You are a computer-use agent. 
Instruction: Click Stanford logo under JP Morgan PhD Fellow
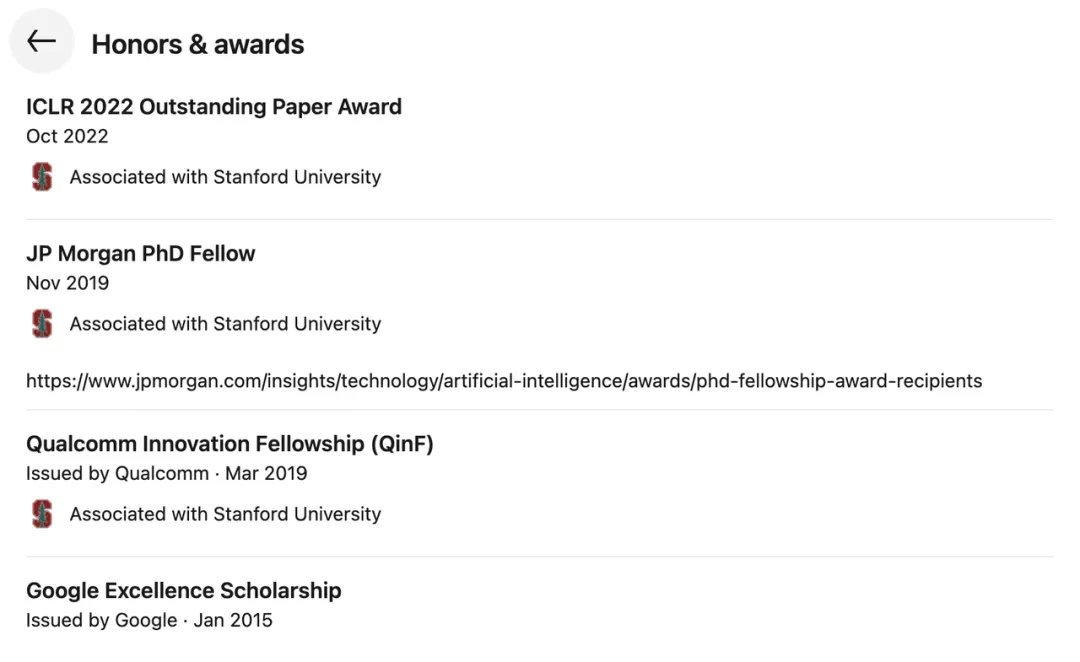coord(42,324)
